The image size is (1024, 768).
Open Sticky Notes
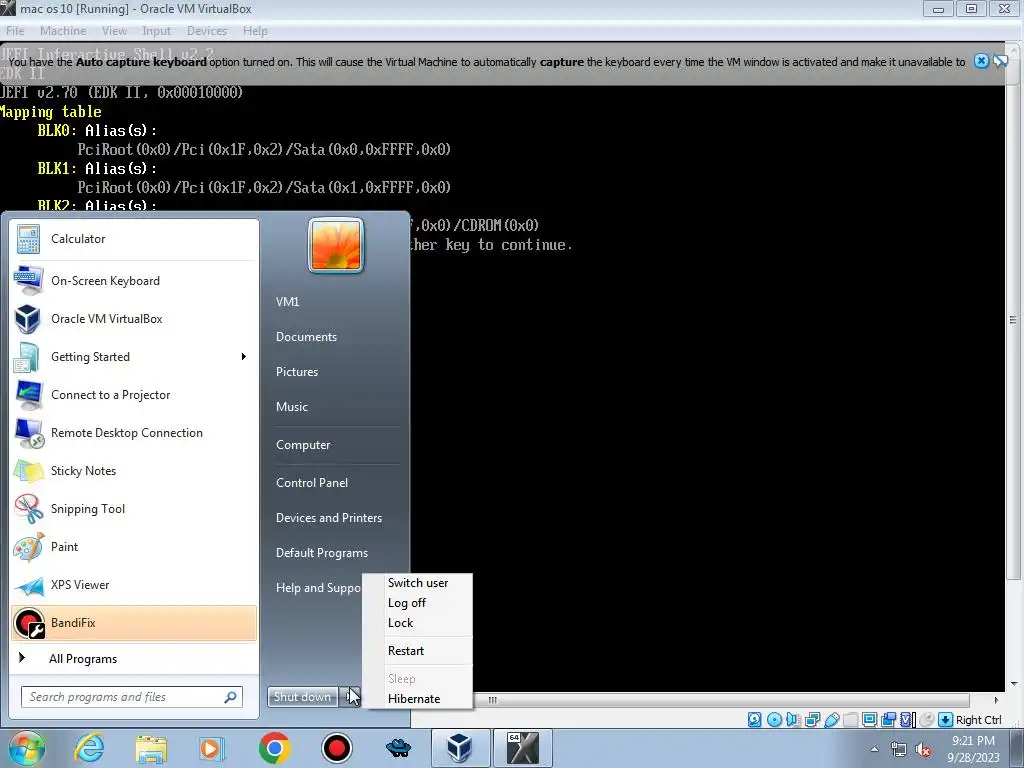point(134,471)
